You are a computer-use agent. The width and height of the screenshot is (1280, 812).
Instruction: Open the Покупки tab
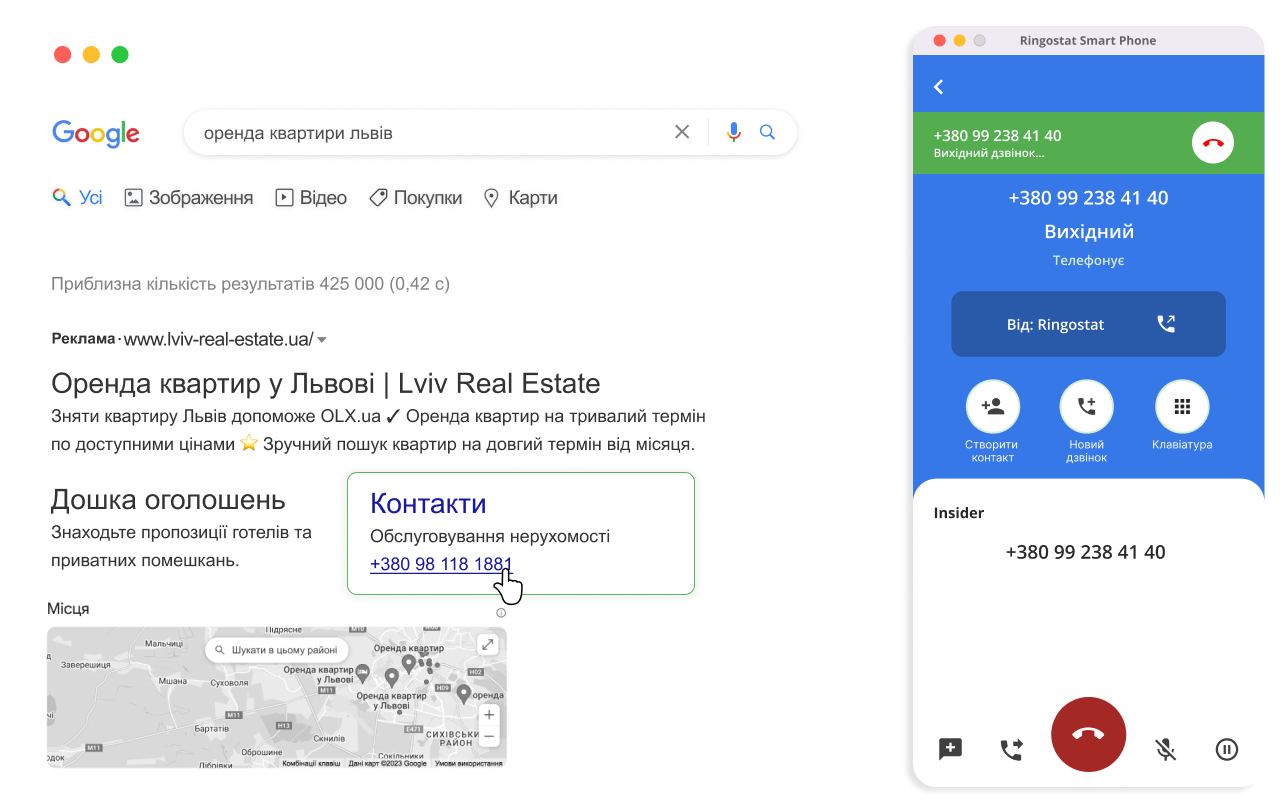point(415,198)
